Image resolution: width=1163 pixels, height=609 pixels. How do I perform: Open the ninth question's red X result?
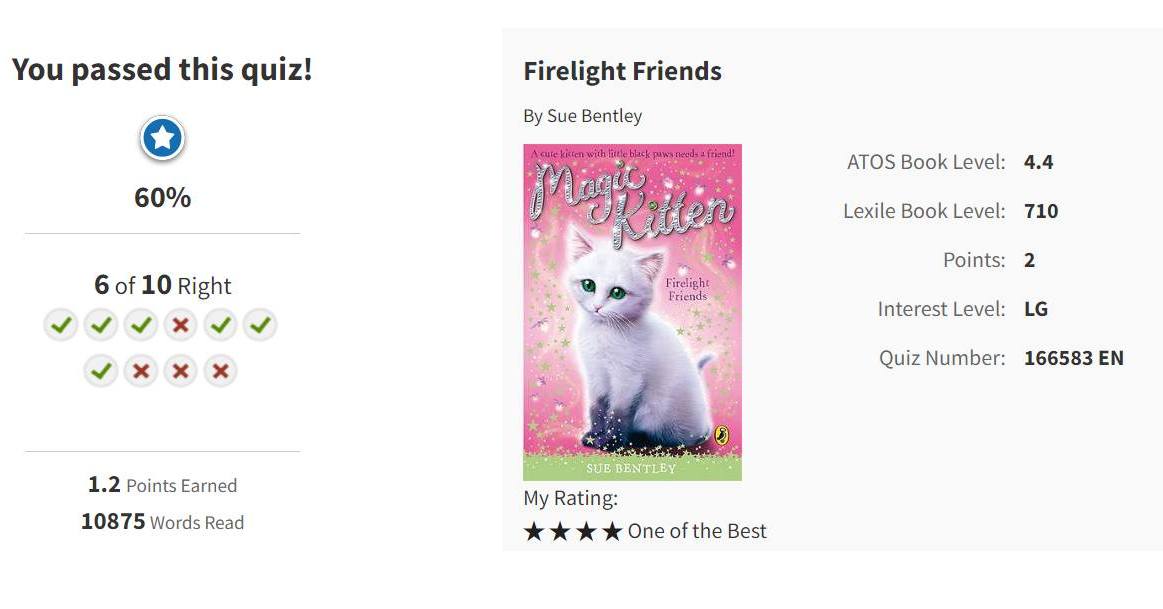click(x=180, y=370)
